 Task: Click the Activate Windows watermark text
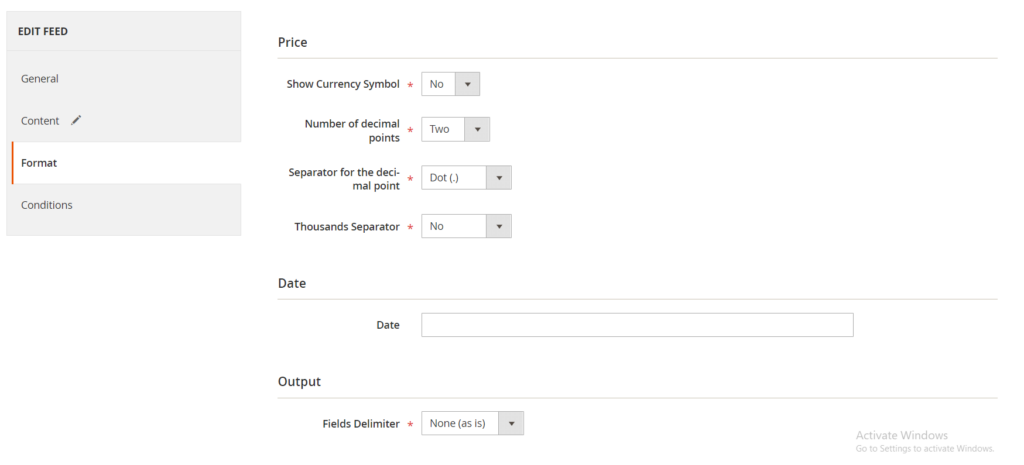pyautogui.click(x=901, y=436)
